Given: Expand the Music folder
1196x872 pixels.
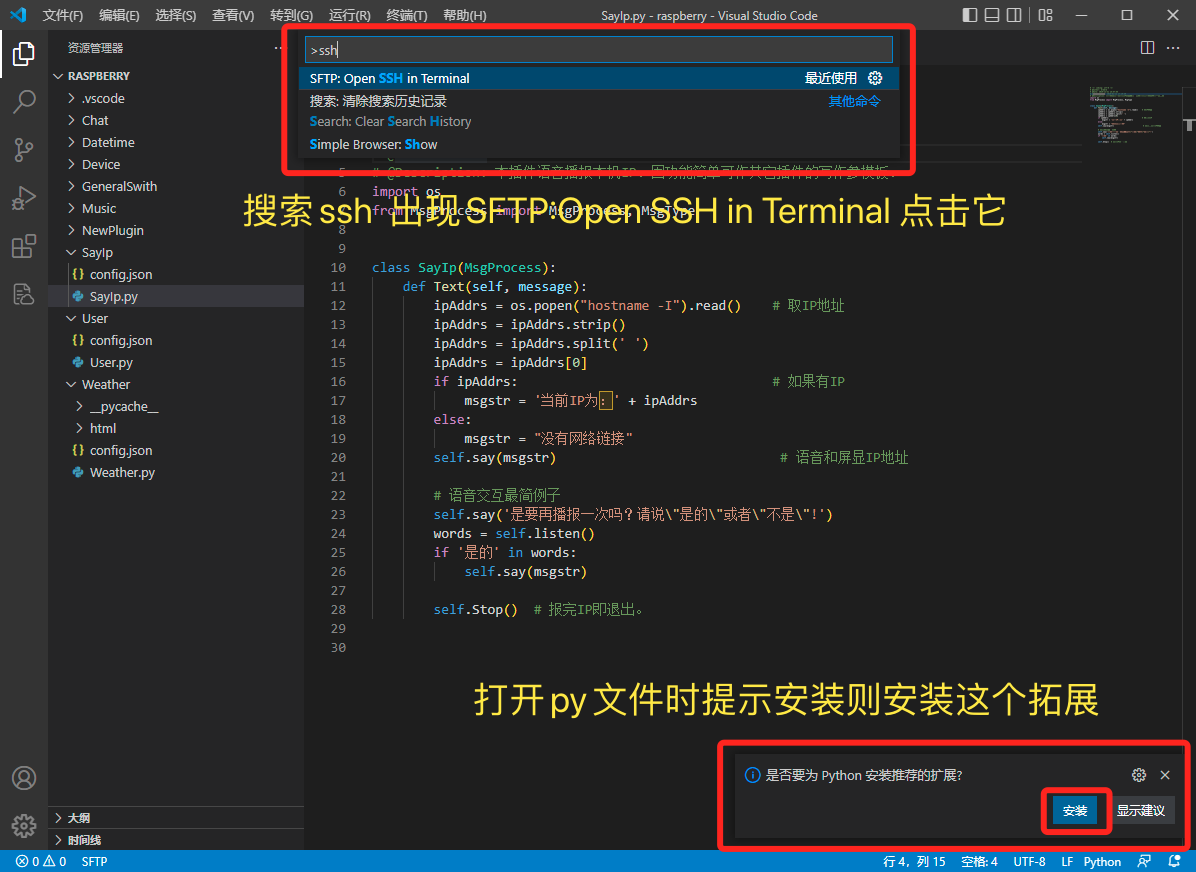Looking at the screenshot, I should tap(175, 208).
